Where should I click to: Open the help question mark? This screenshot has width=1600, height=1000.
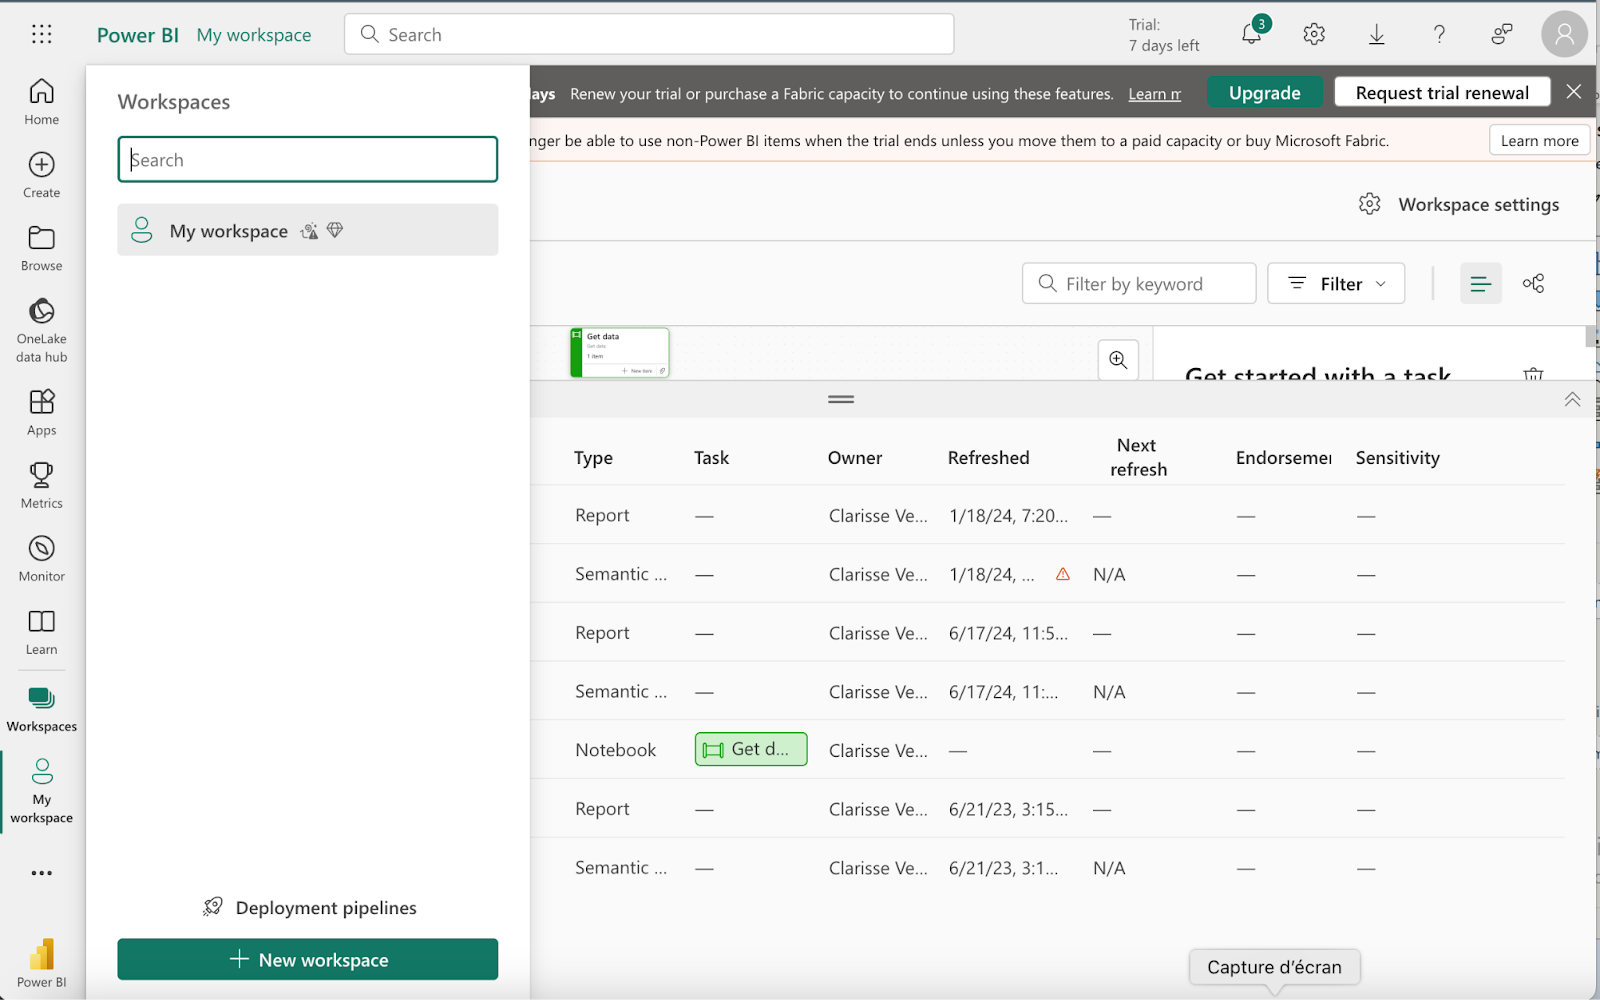1439,34
